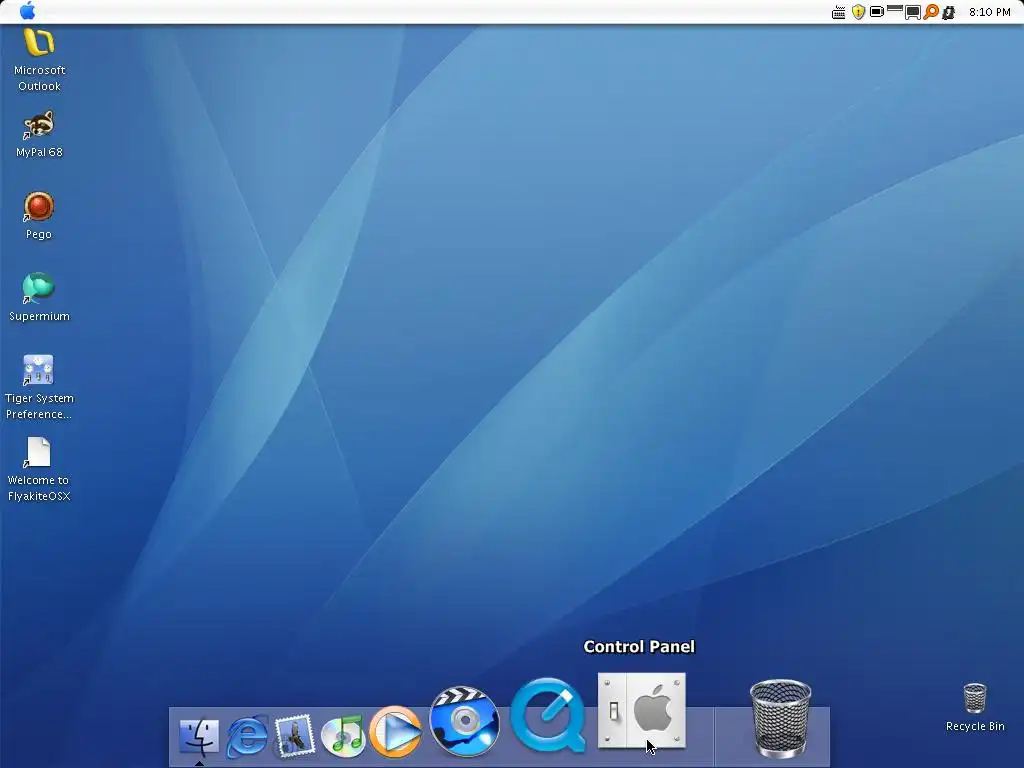Select the 'Supermium' icon label text
The width and height of the screenshot is (1024, 768).
39,316
